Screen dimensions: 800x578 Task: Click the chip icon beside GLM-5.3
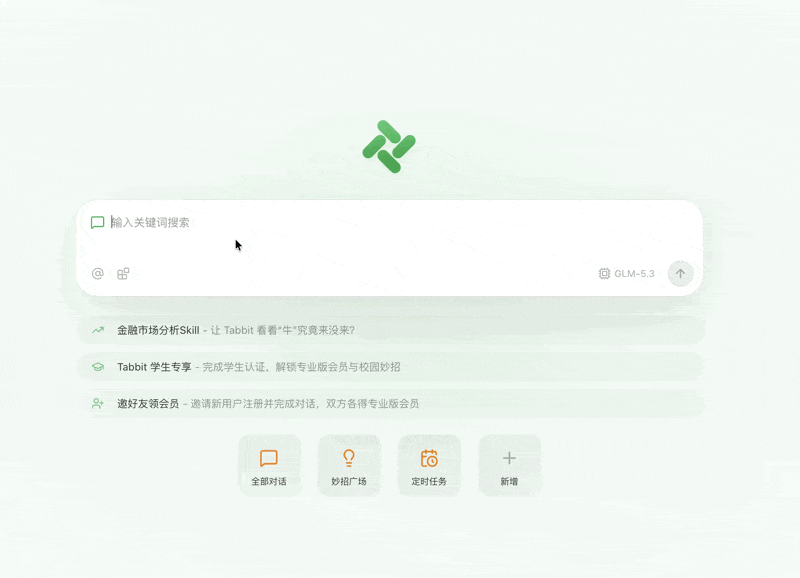604,274
